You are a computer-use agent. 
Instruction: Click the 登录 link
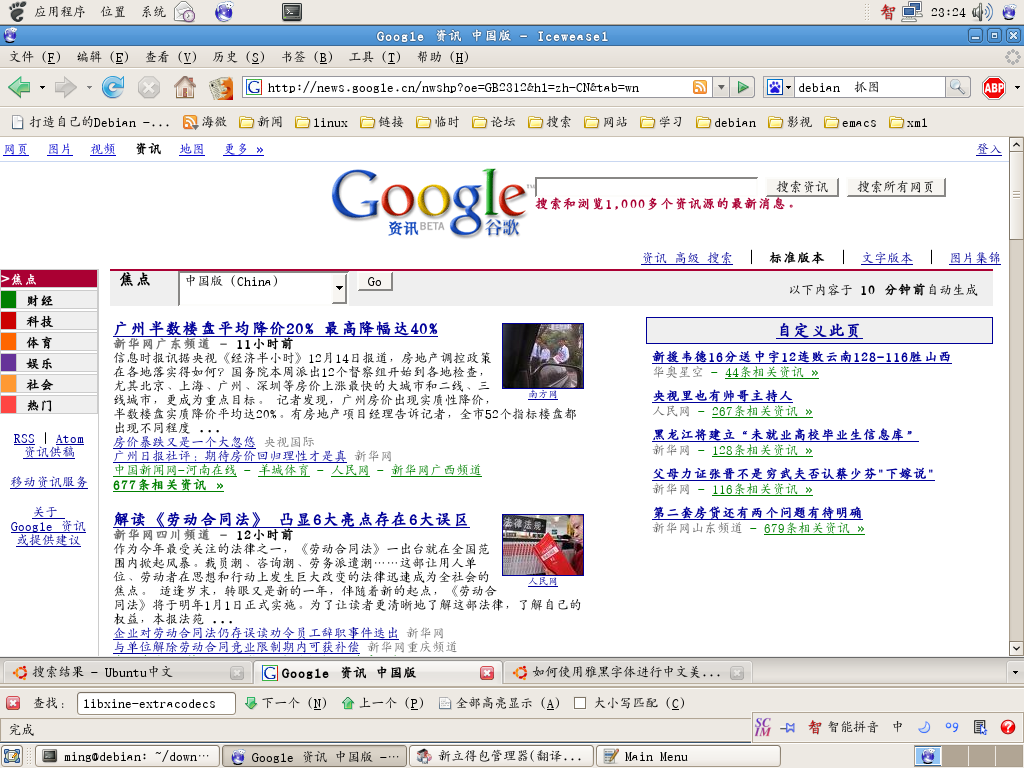tap(988, 150)
